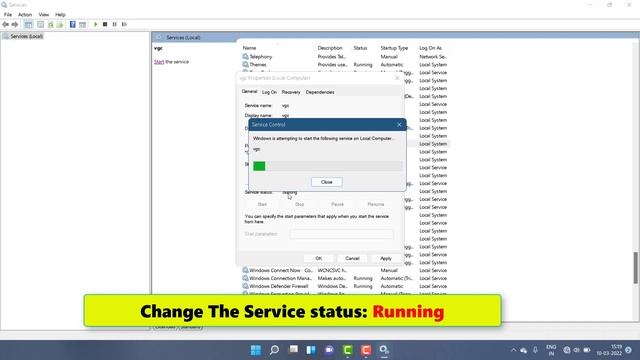This screenshot has width=640, height=360.
Task: Click the green Start Service play icon
Action: 96,24
